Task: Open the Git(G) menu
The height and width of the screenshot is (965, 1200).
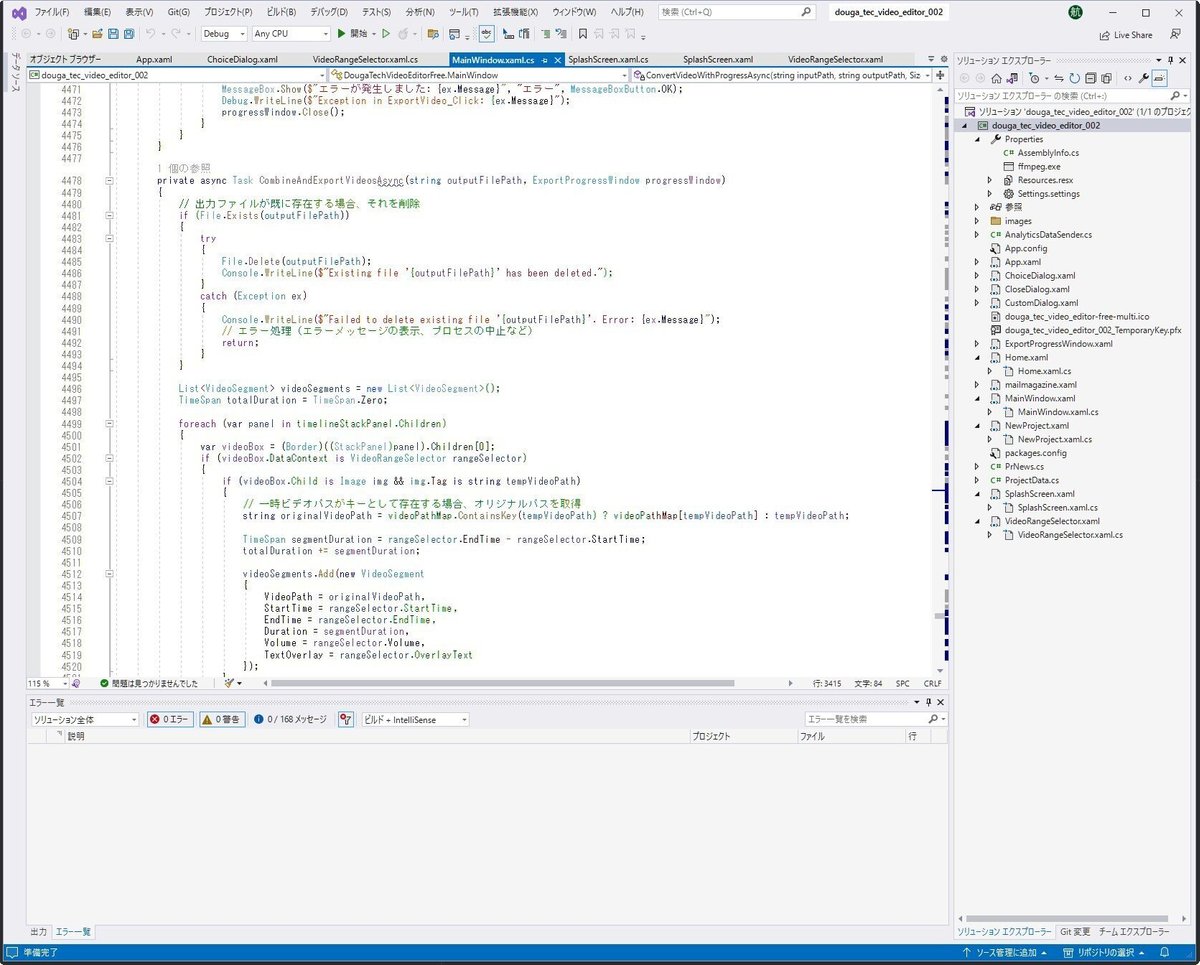Action: click(179, 13)
